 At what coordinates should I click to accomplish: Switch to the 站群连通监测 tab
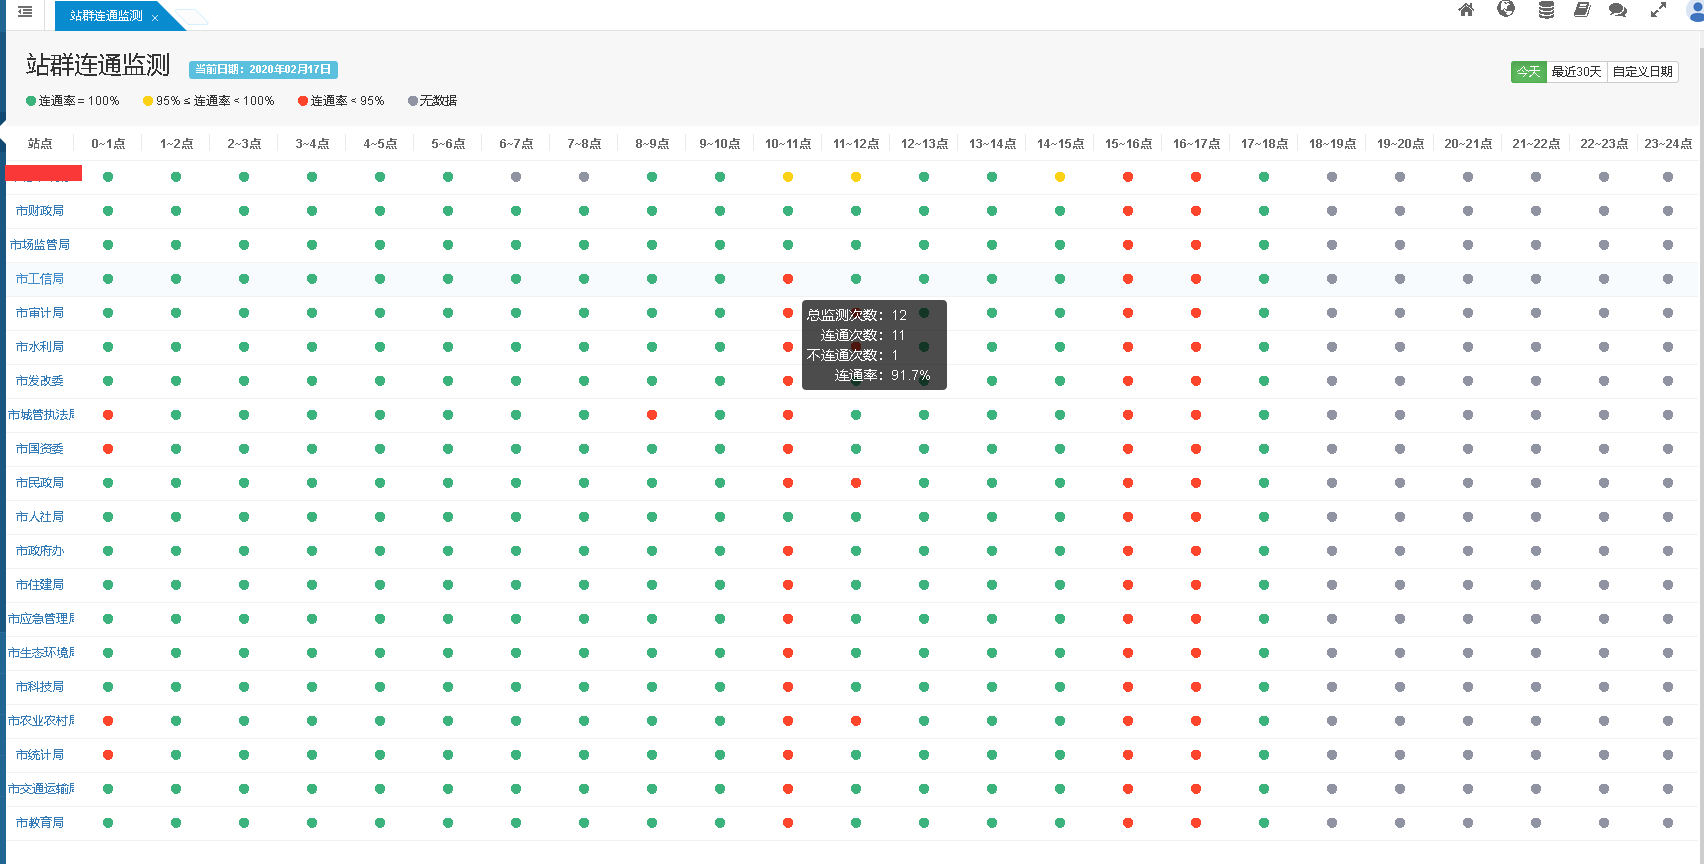click(106, 16)
